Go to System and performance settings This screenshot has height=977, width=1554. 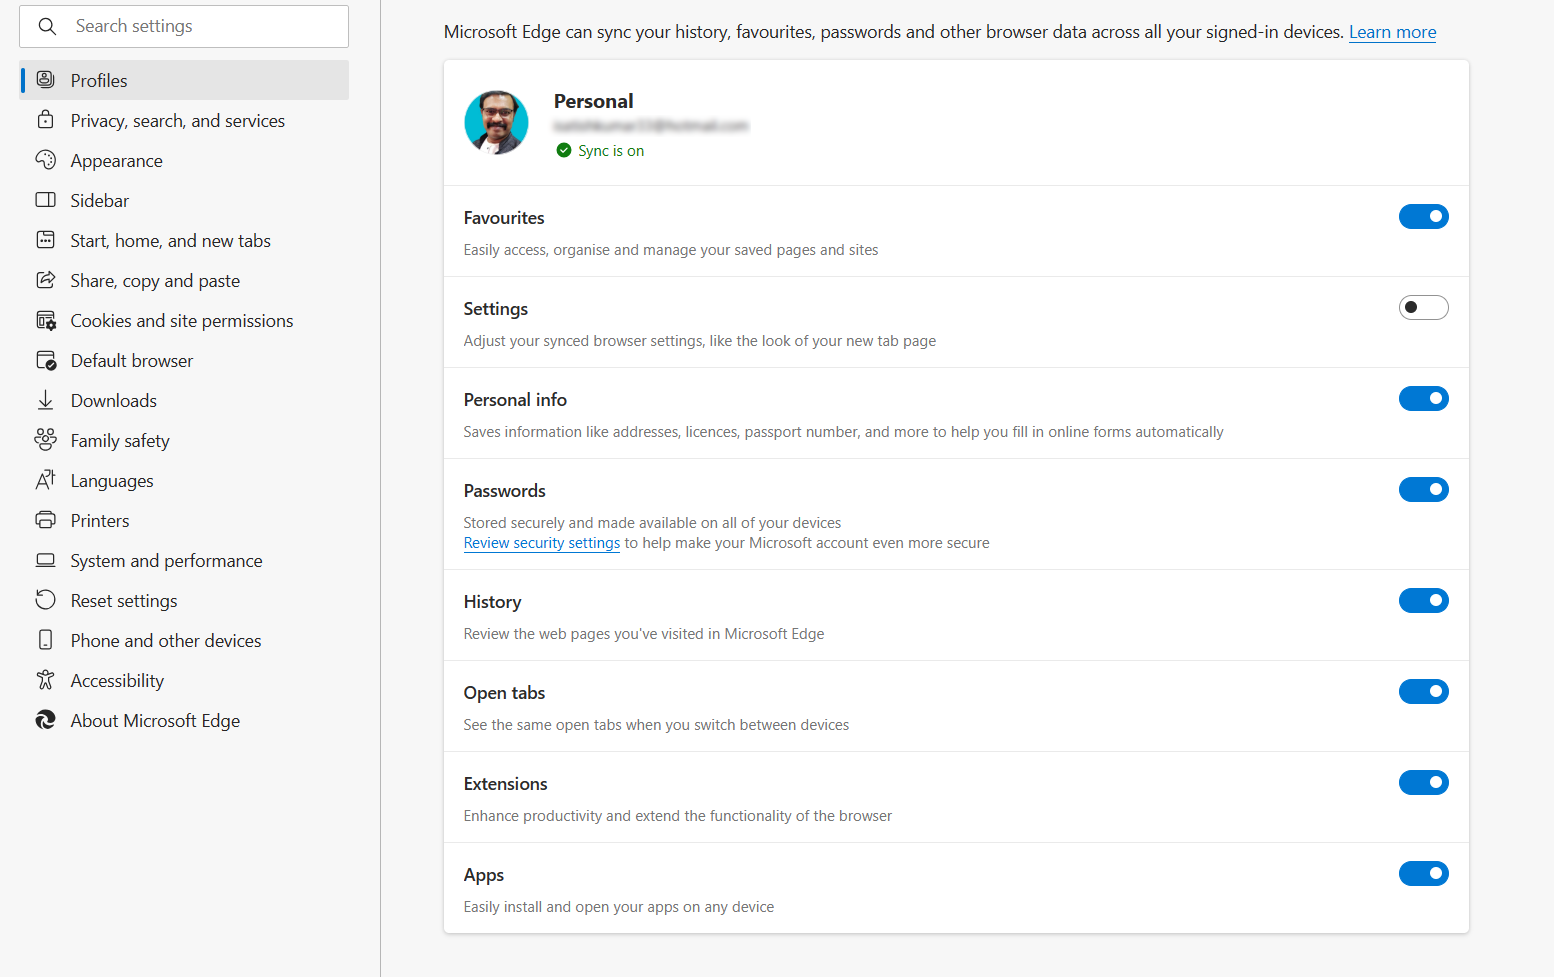coord(166,561)
